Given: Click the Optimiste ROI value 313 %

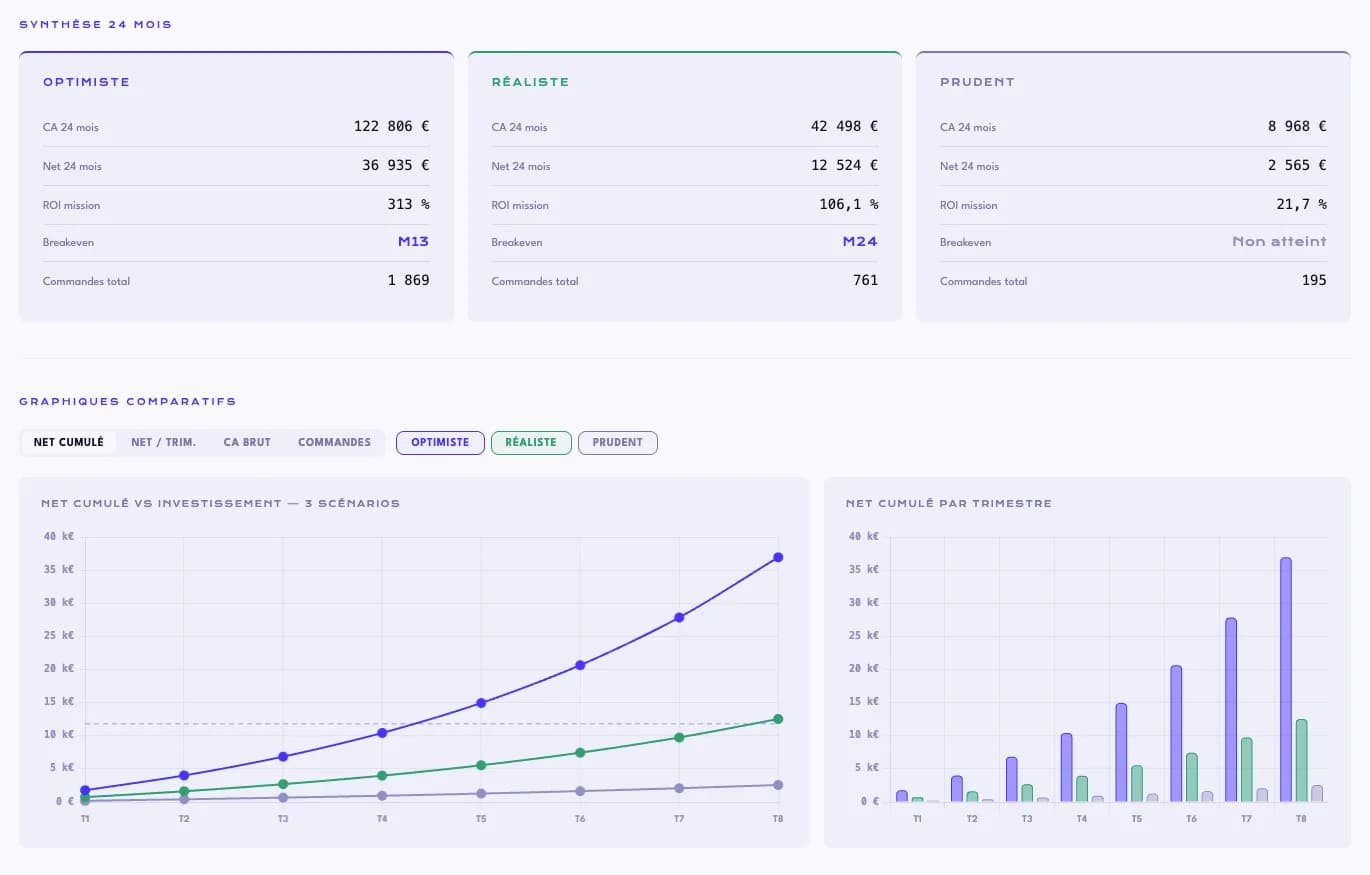Looking at the screenshot, I should point(408,204).
